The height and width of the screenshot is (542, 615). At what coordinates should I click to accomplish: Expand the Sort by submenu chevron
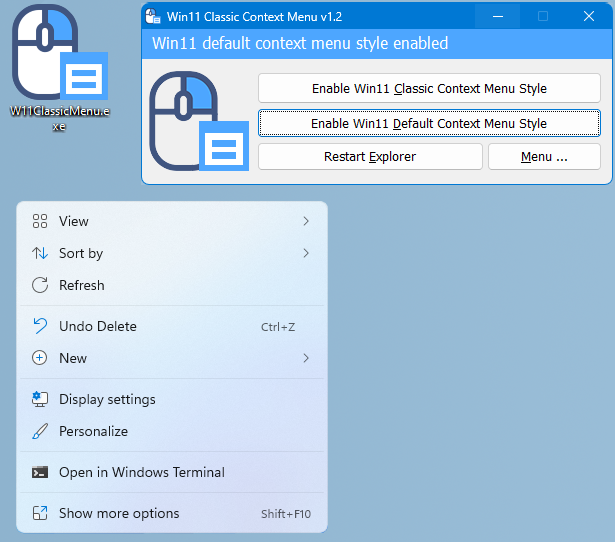pos(306,253)
